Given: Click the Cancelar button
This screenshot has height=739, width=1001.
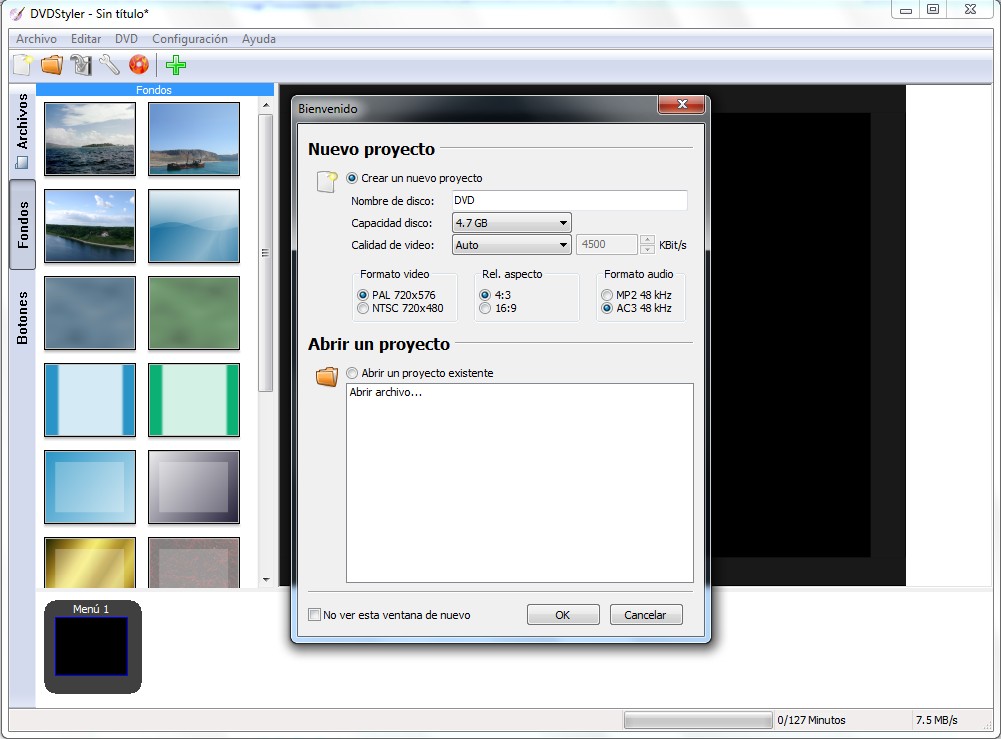Looking at the screenshot, I should tap(646, 615).
